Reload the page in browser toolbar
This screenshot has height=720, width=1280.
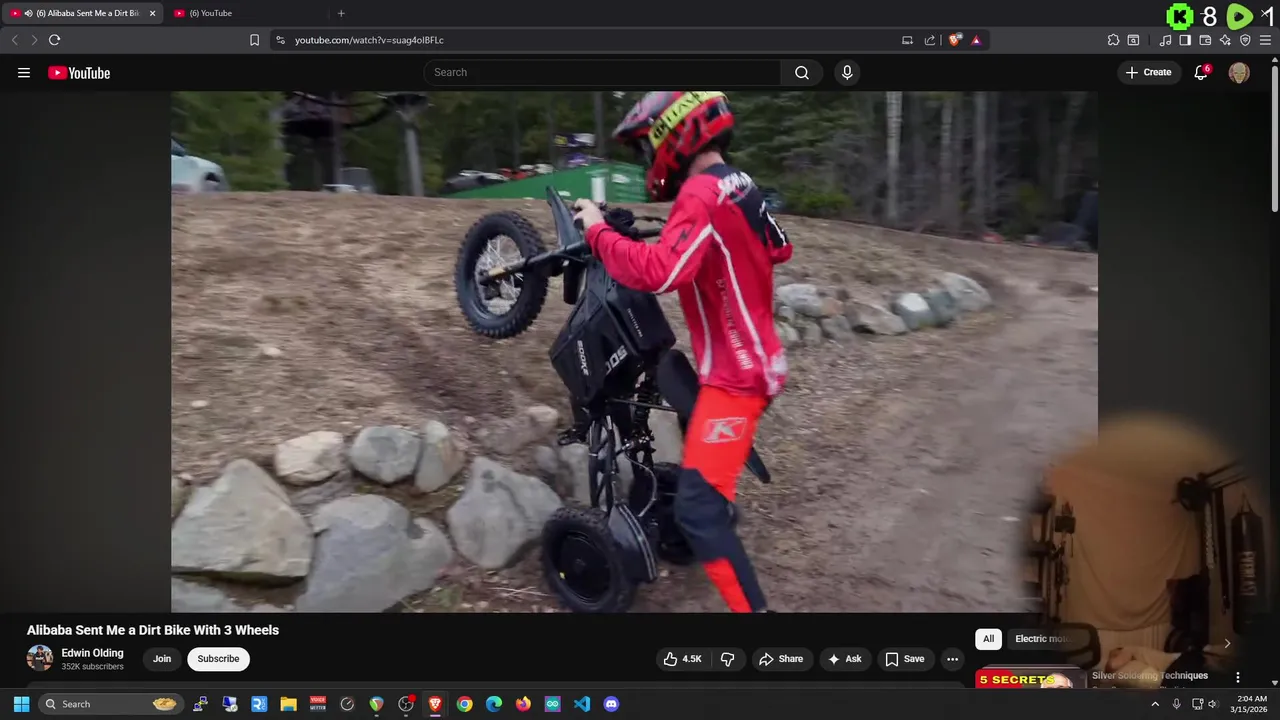[x=54, y=40]
